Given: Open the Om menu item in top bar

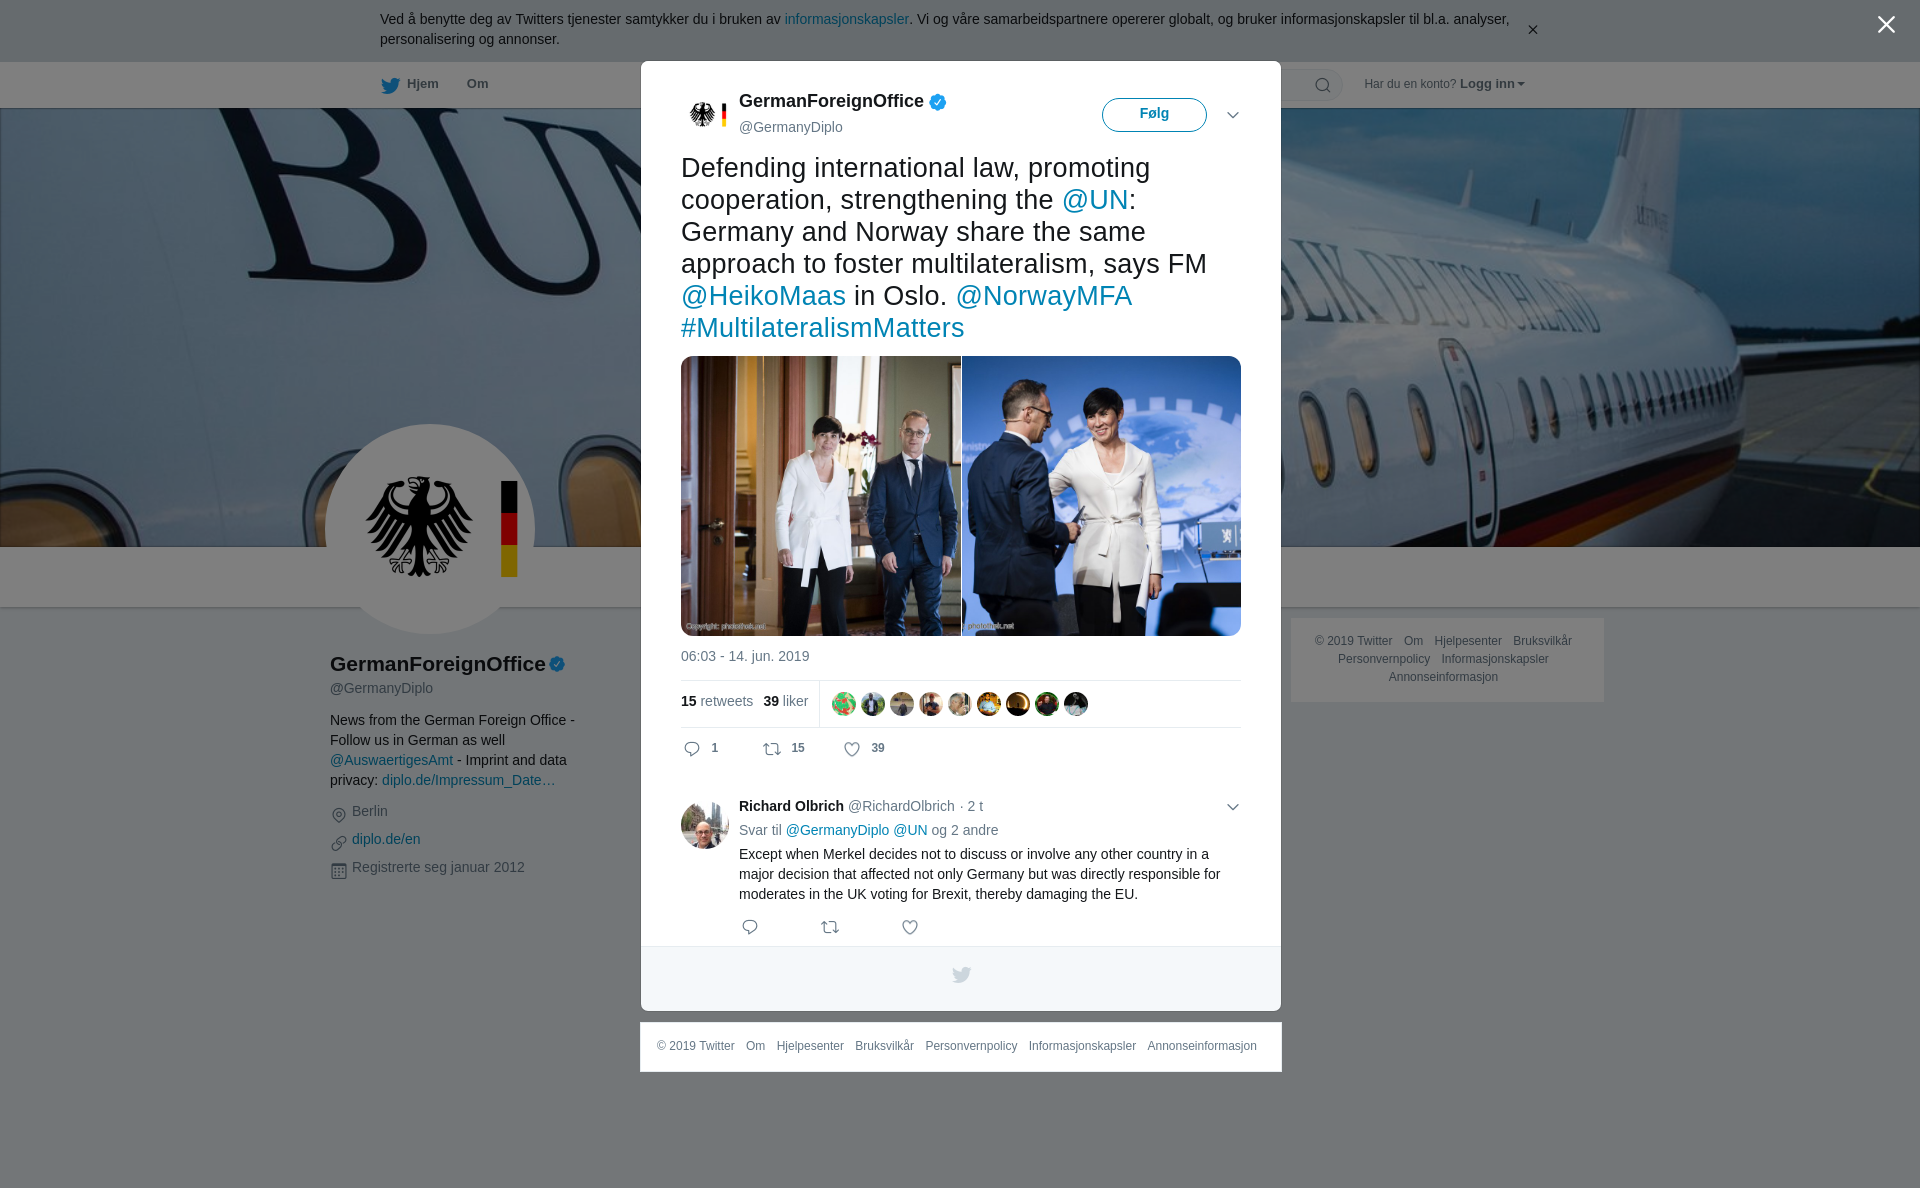Looking at the screenshot, I should point(477,84).
